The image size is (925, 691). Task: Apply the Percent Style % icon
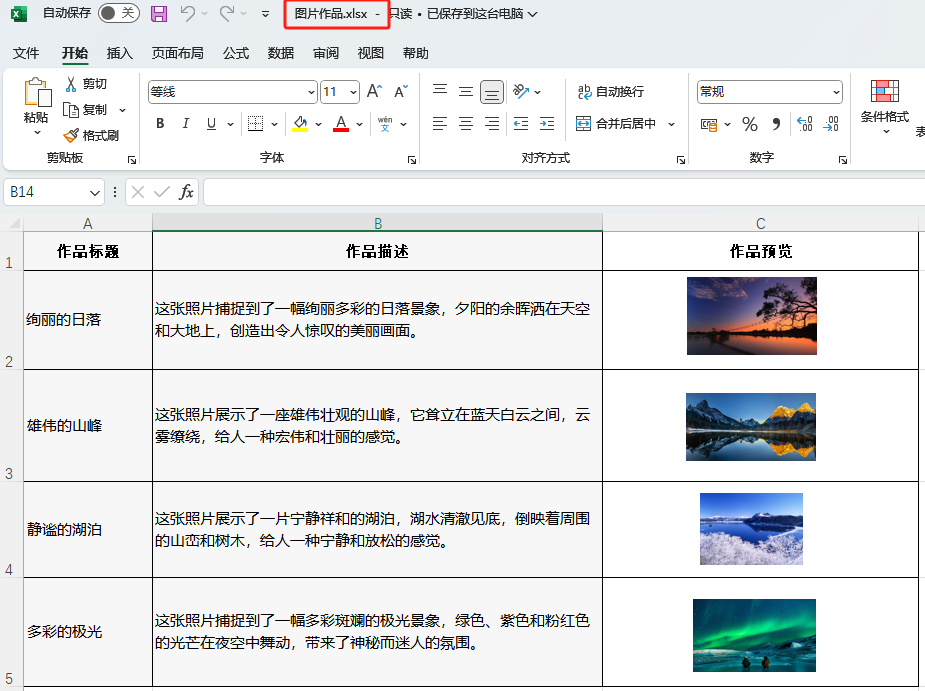pyautogui.click(x=748, y=124)
